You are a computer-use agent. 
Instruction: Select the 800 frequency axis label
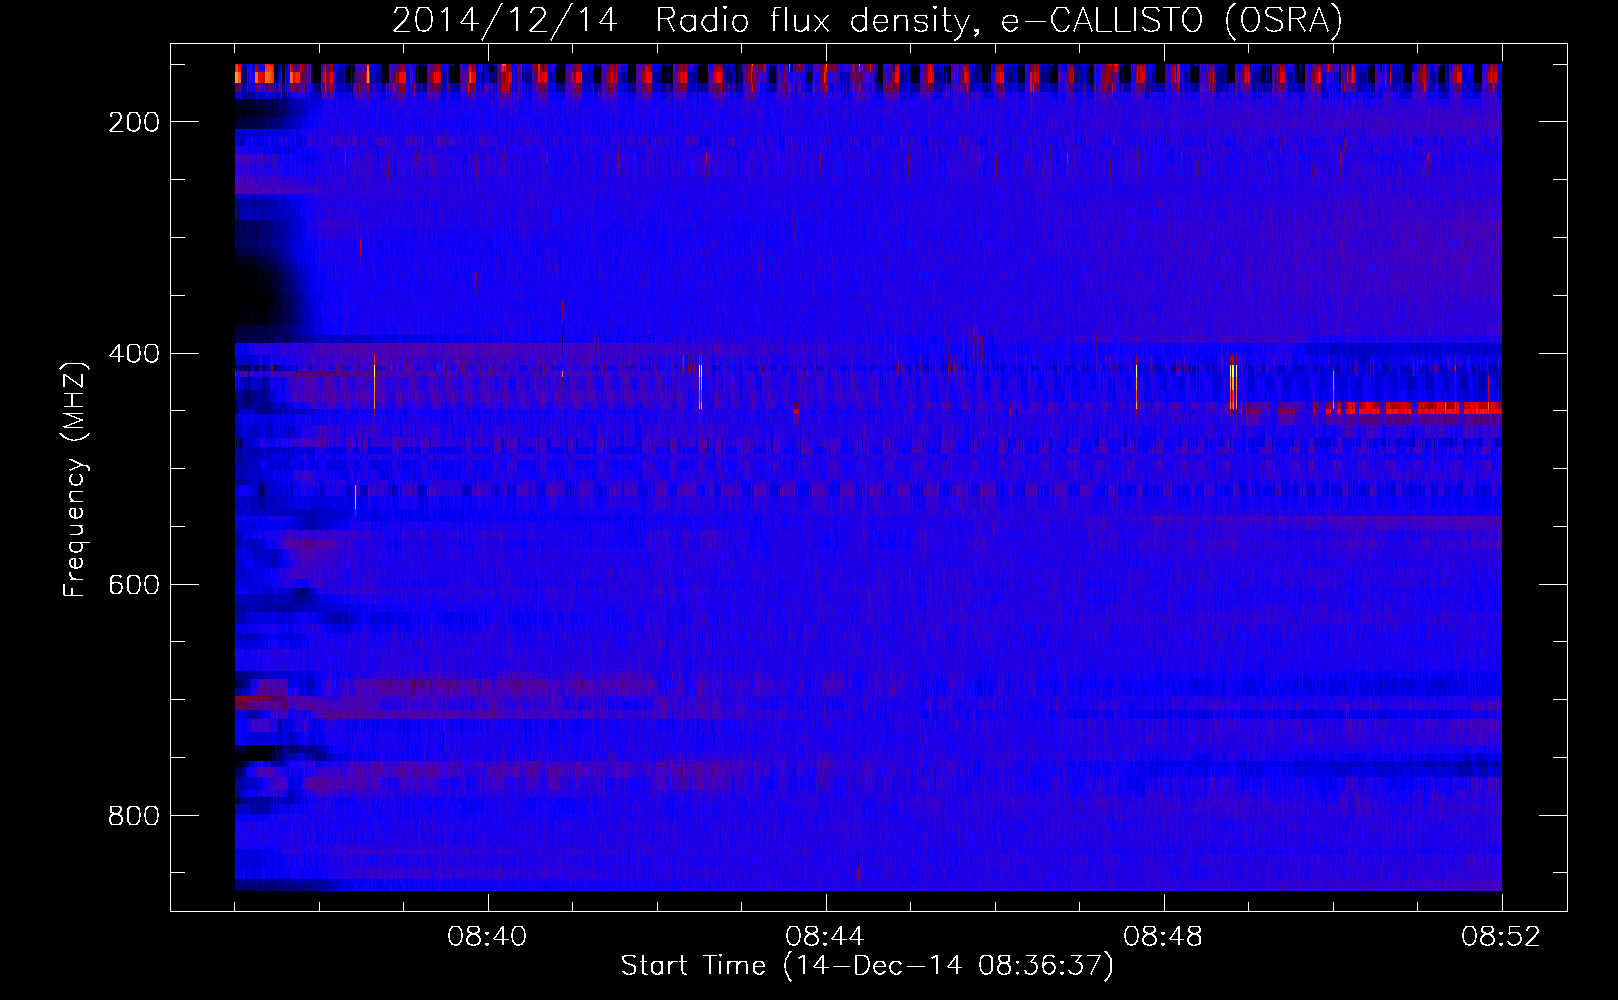click(x=134, y=816)
